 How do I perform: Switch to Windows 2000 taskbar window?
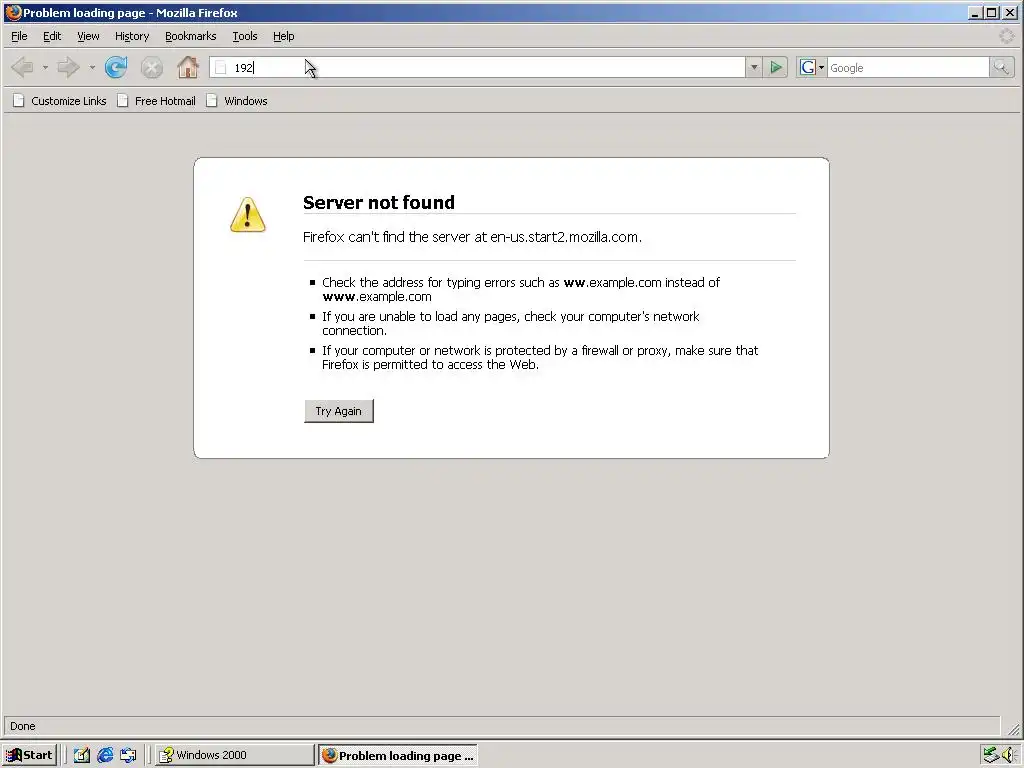point(234,755)
